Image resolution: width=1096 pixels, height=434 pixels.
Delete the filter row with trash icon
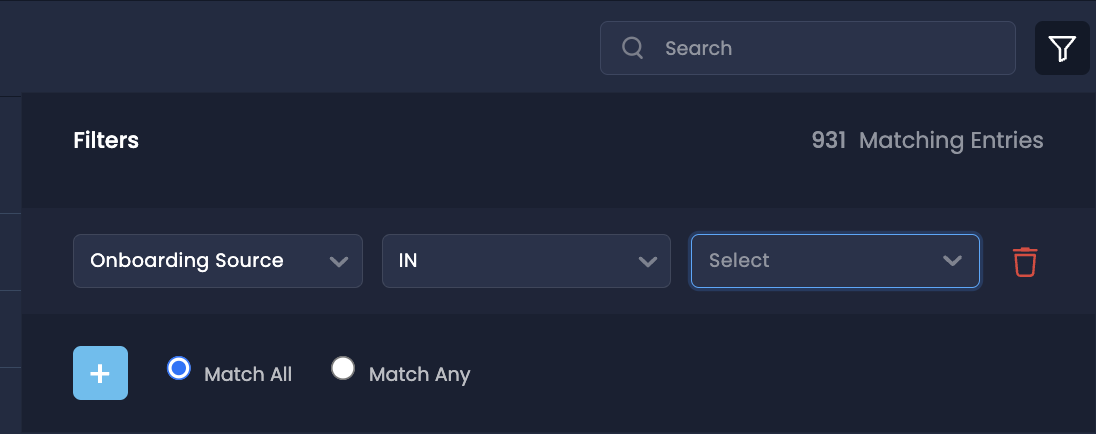click(1025, 261)
